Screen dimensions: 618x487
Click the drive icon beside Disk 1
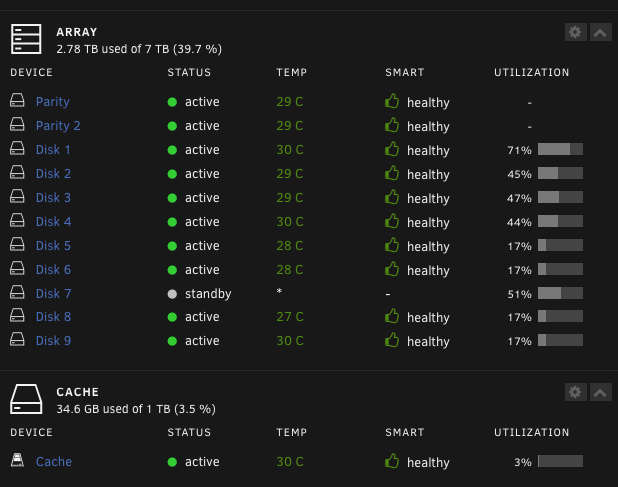tap(17, 149)
